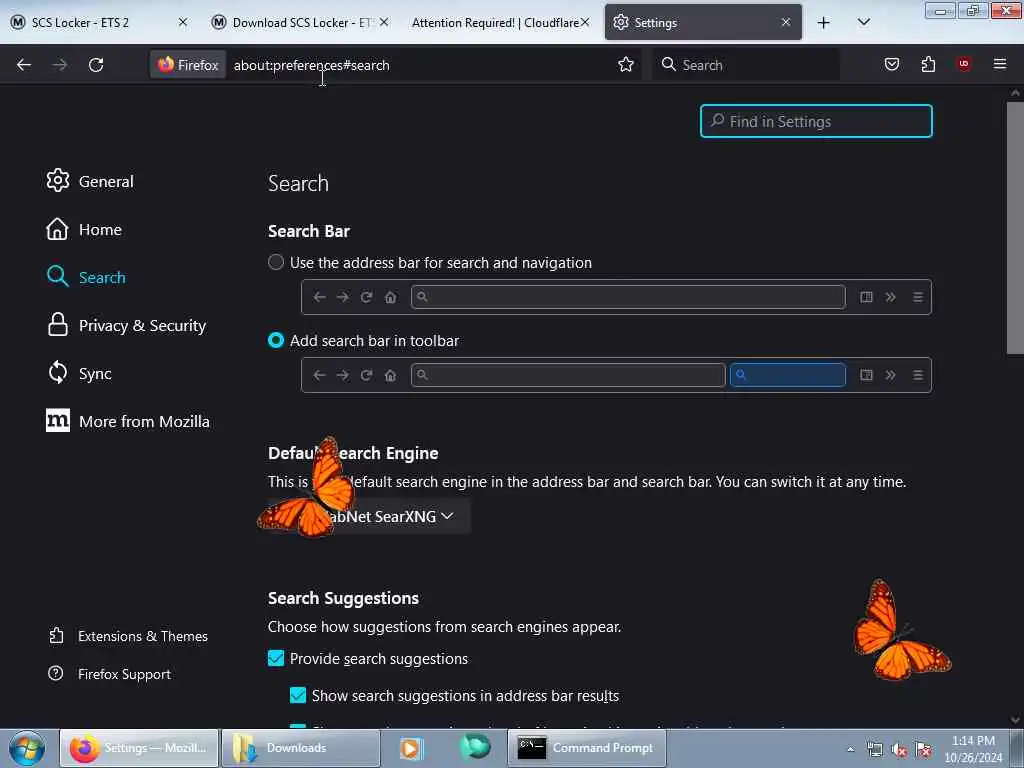The height and width of the screenshot is (768, 1024).
Task: Open the Command Prompt taskbar button
Action: pyautogui.click(x=586, y=748)
